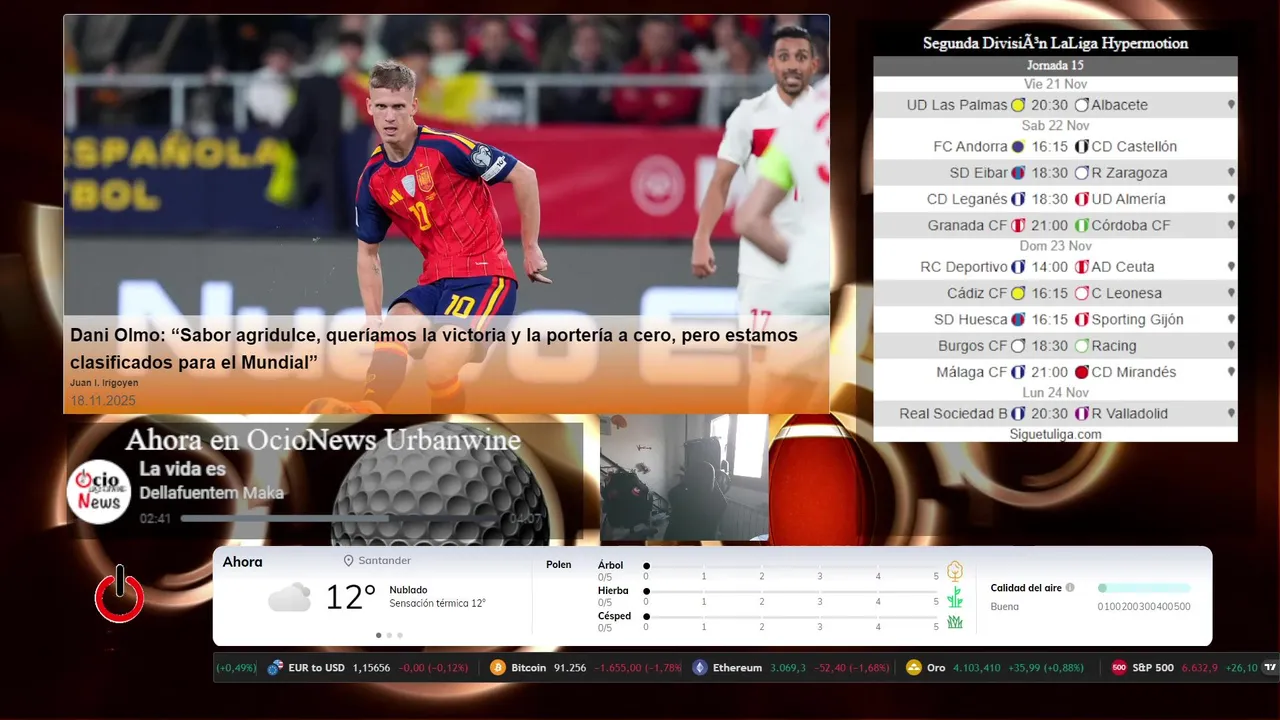Click the gold Oro icon in ticker

point(913,668)
